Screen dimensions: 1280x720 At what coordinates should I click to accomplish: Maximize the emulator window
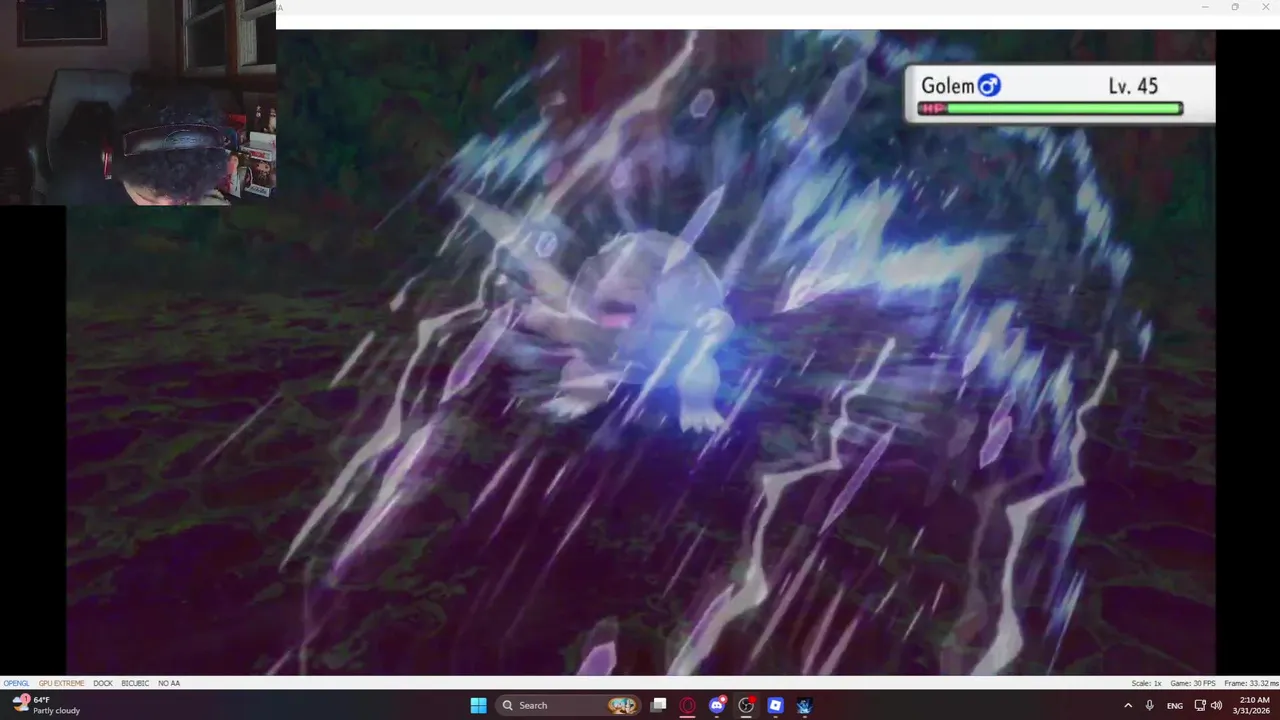(1235, 7)
